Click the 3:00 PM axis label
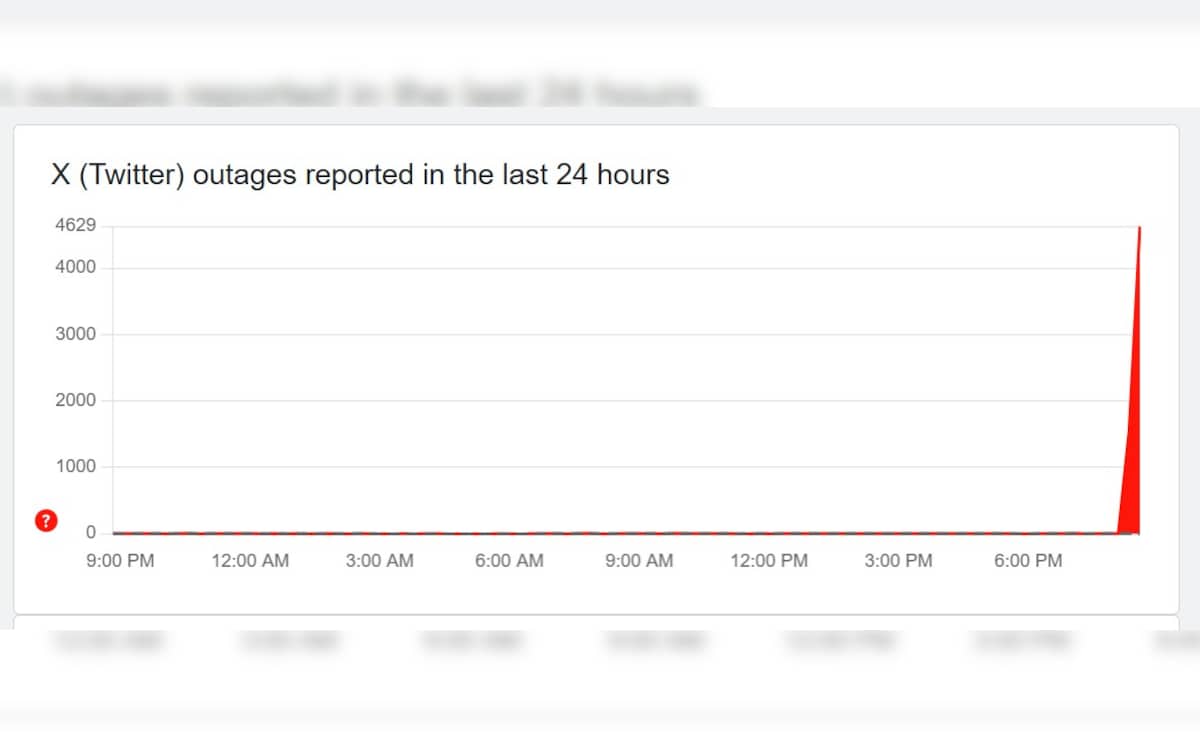This screenshot has height=738, width=1200. click(898, 561)
